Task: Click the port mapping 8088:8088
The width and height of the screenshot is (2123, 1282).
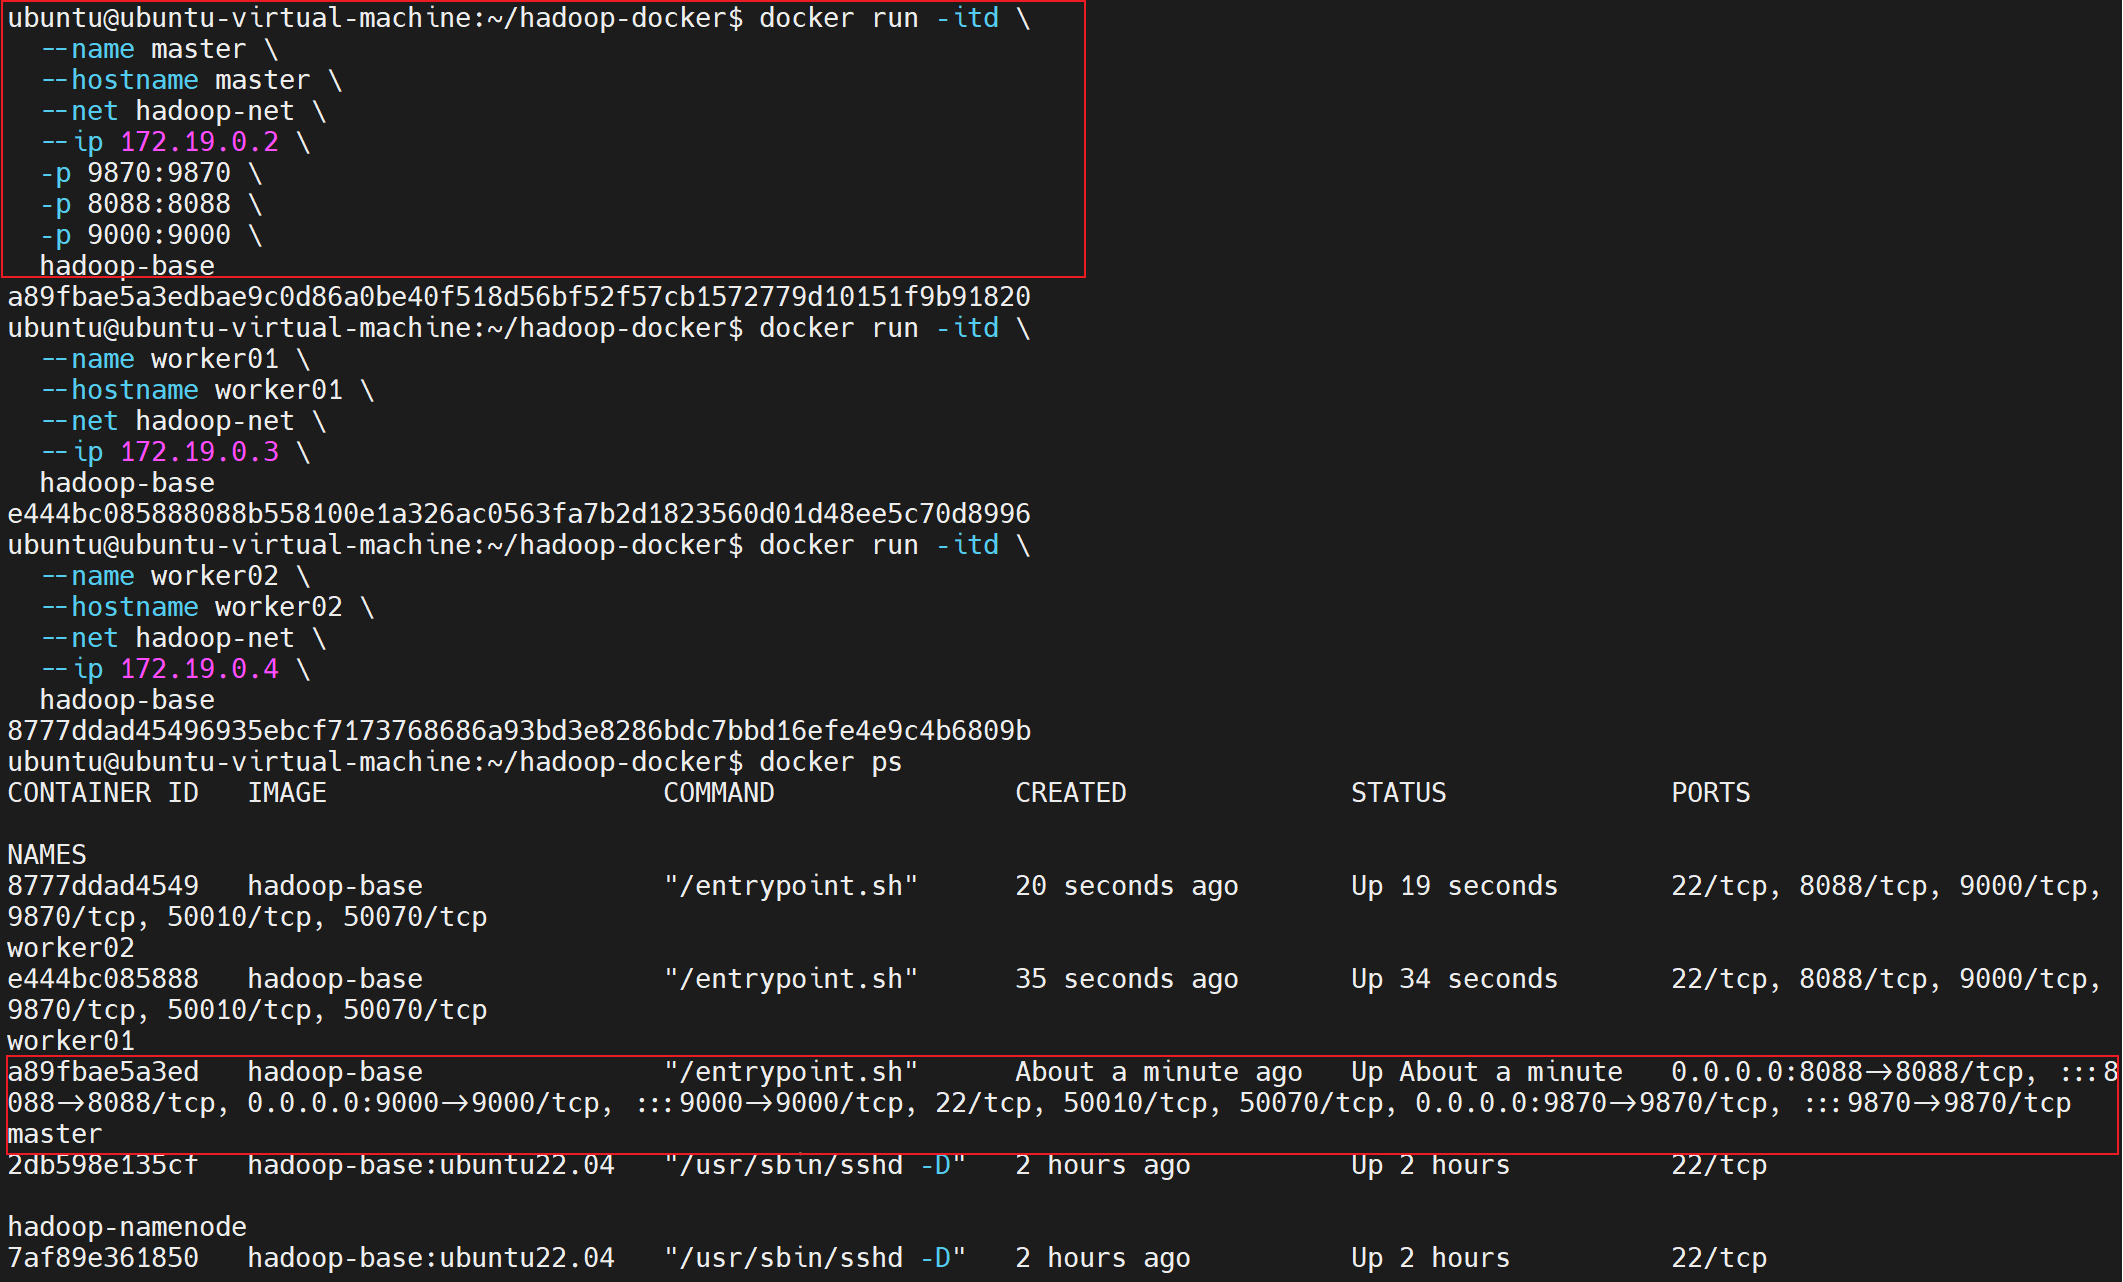Action: click(158, 204)
